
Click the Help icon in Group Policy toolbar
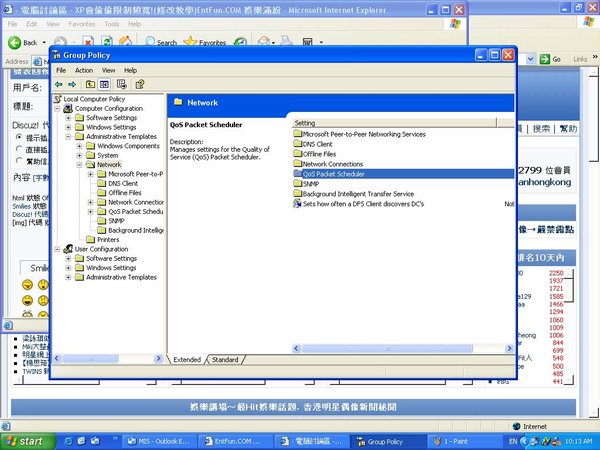[x=140, y=85]
